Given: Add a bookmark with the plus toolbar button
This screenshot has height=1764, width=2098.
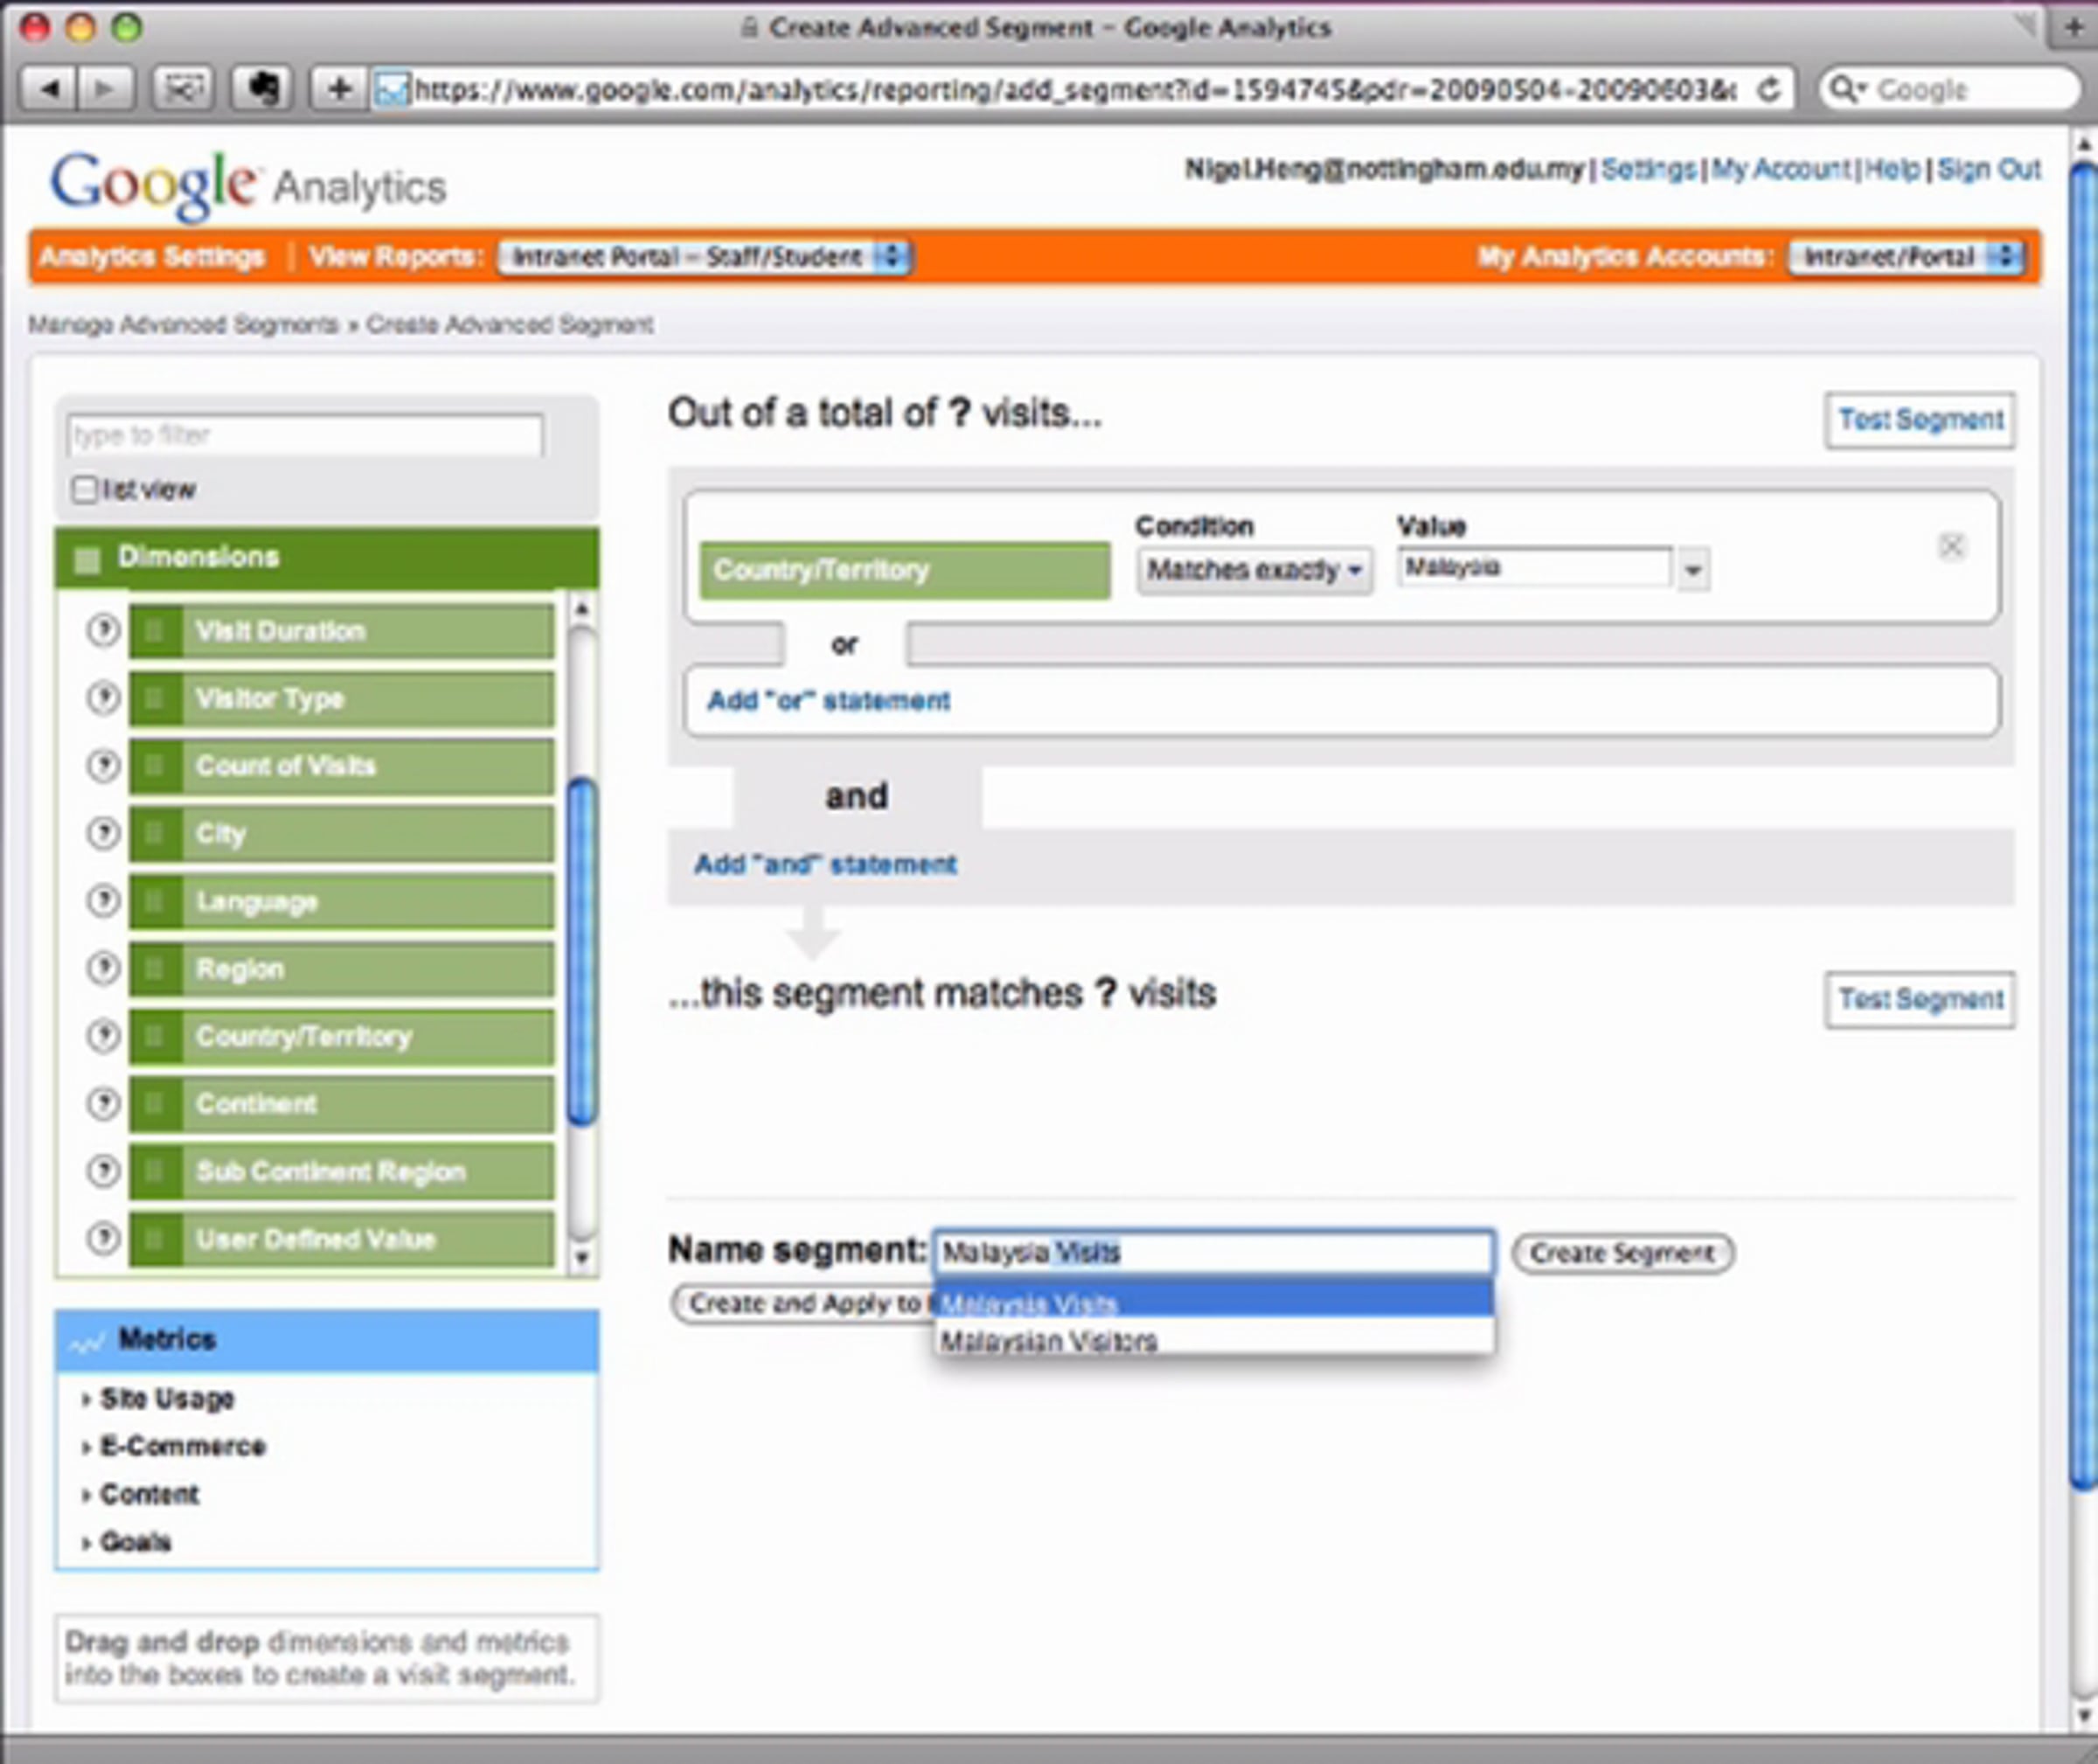Looking at the screenshot, I should [340, 90].
